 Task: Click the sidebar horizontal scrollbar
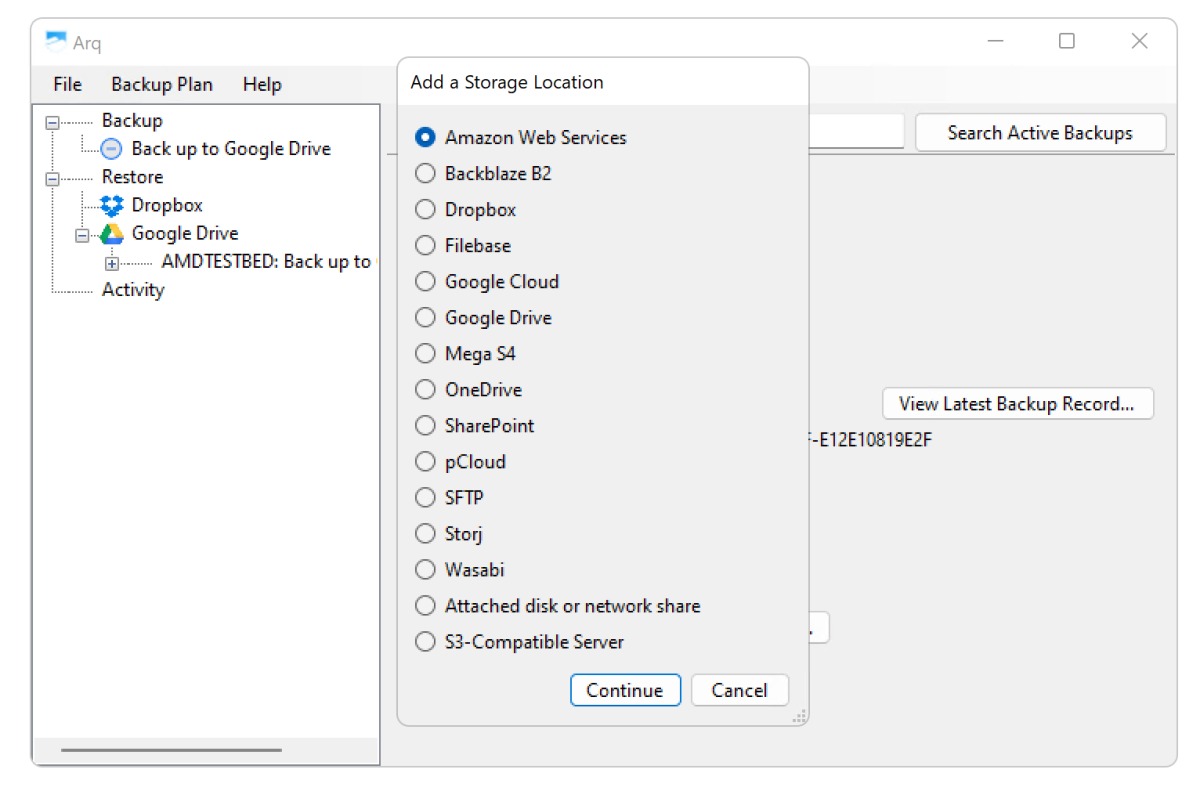point(171,750)
